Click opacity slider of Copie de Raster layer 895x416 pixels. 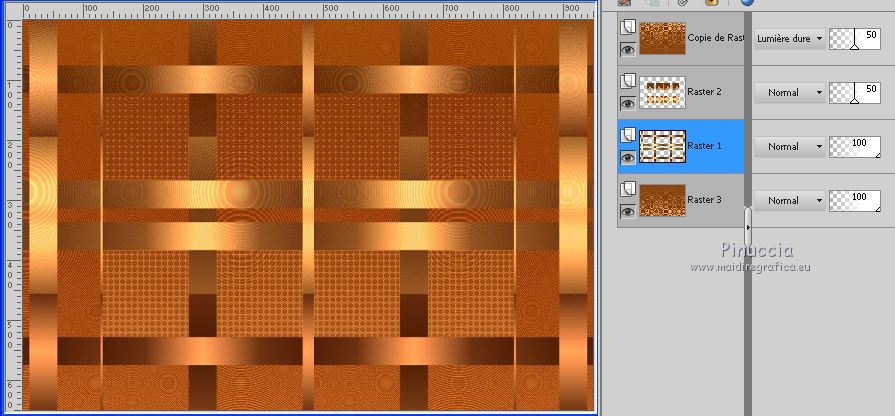pyautogui.click(x=854, y=39)
